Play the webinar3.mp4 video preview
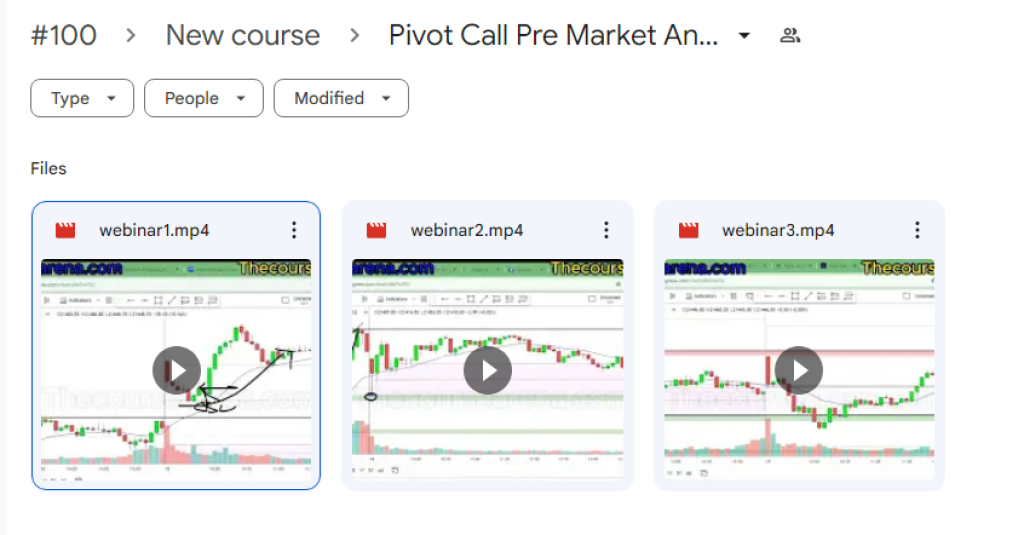The width and height of the screenshot is (1024, 535). click(x=799, y=371)
